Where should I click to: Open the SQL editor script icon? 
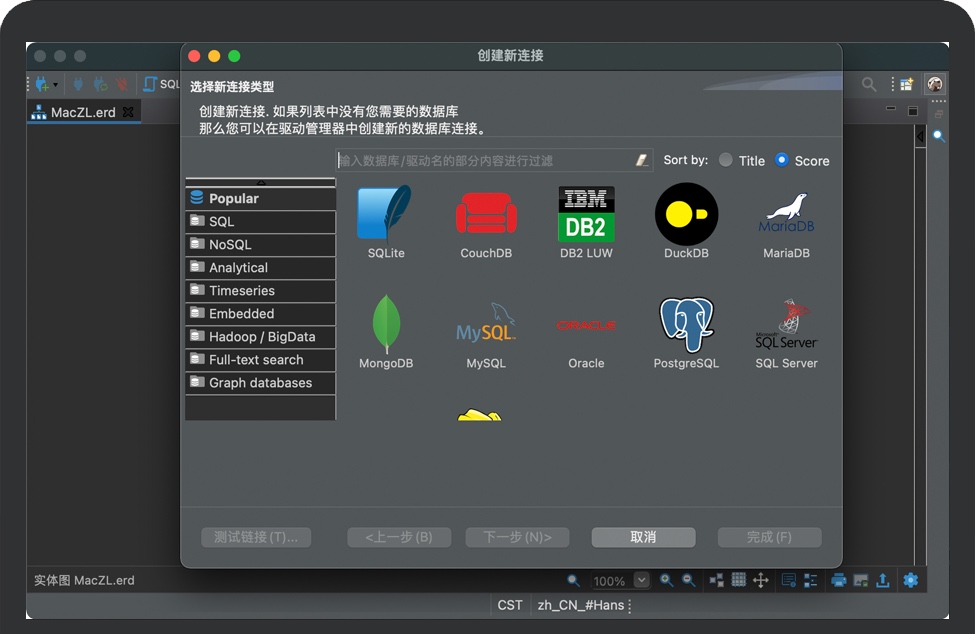tap(150, 84)
